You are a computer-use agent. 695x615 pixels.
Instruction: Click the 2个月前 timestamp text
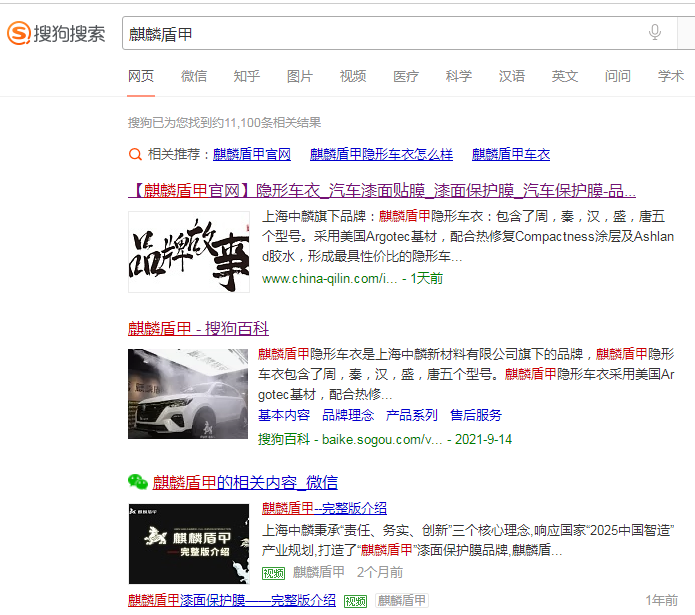tap(380, 572)
